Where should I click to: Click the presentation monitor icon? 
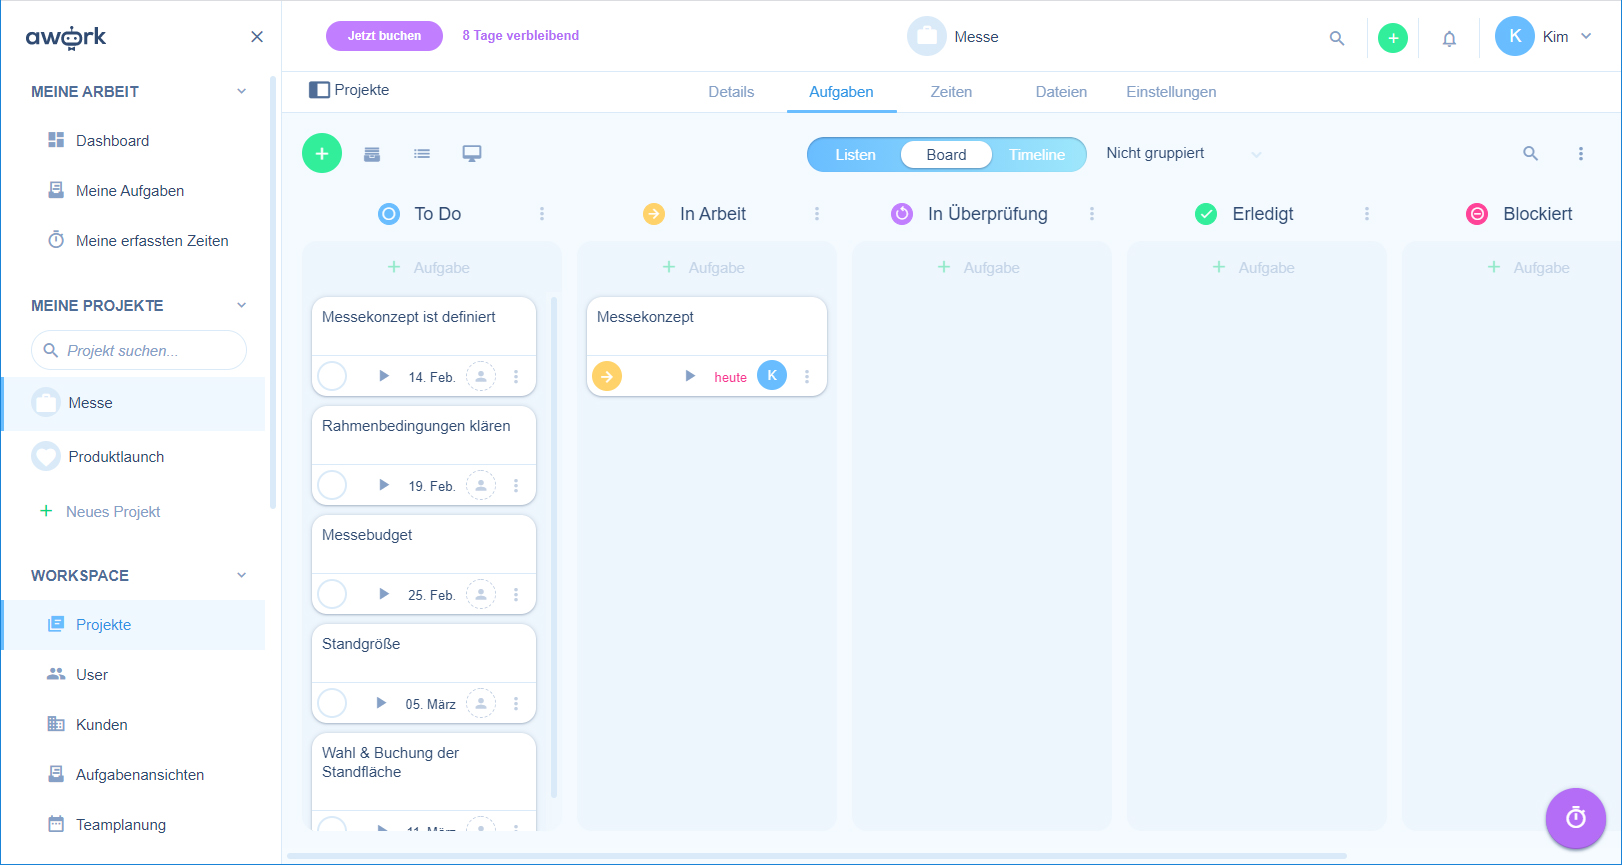(472, 153)
